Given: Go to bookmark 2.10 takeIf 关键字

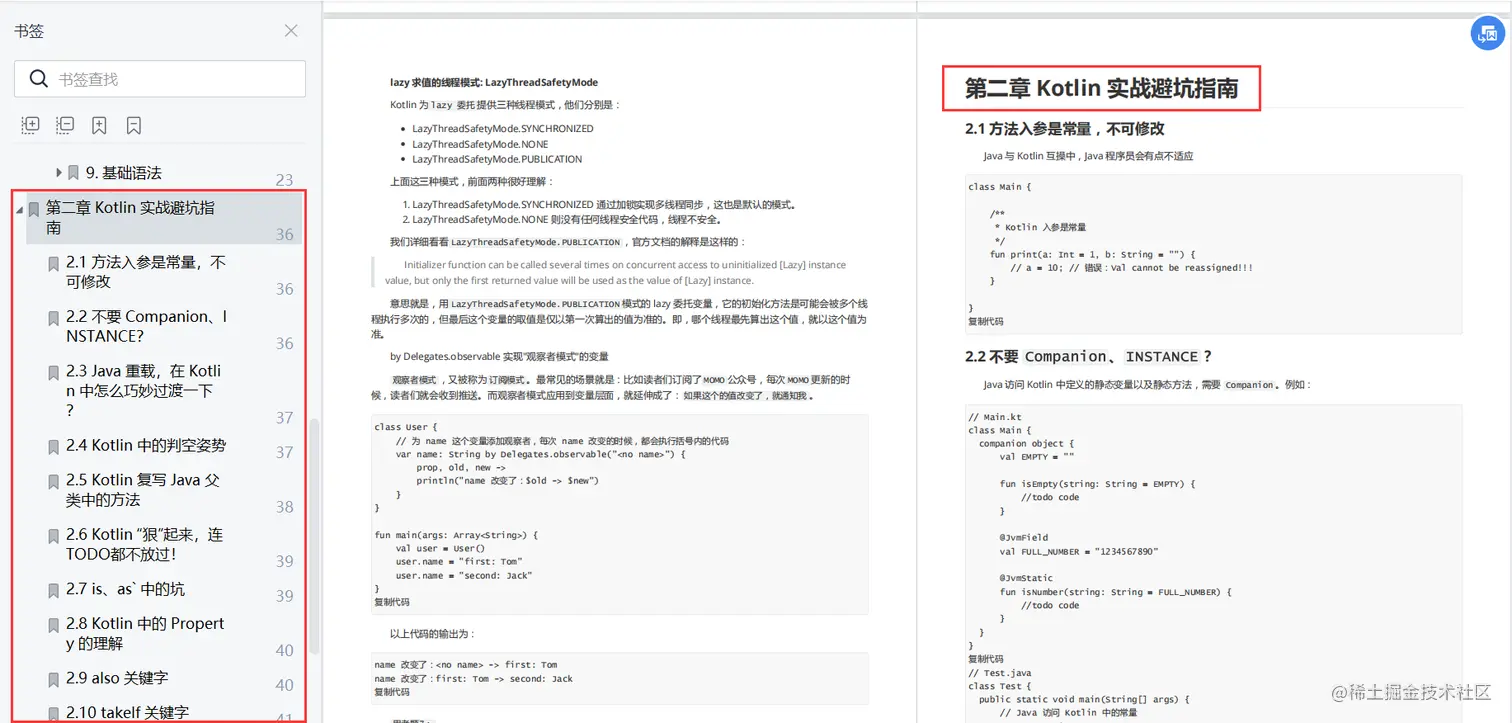Looking at the screenshot, I should [127, 712].
